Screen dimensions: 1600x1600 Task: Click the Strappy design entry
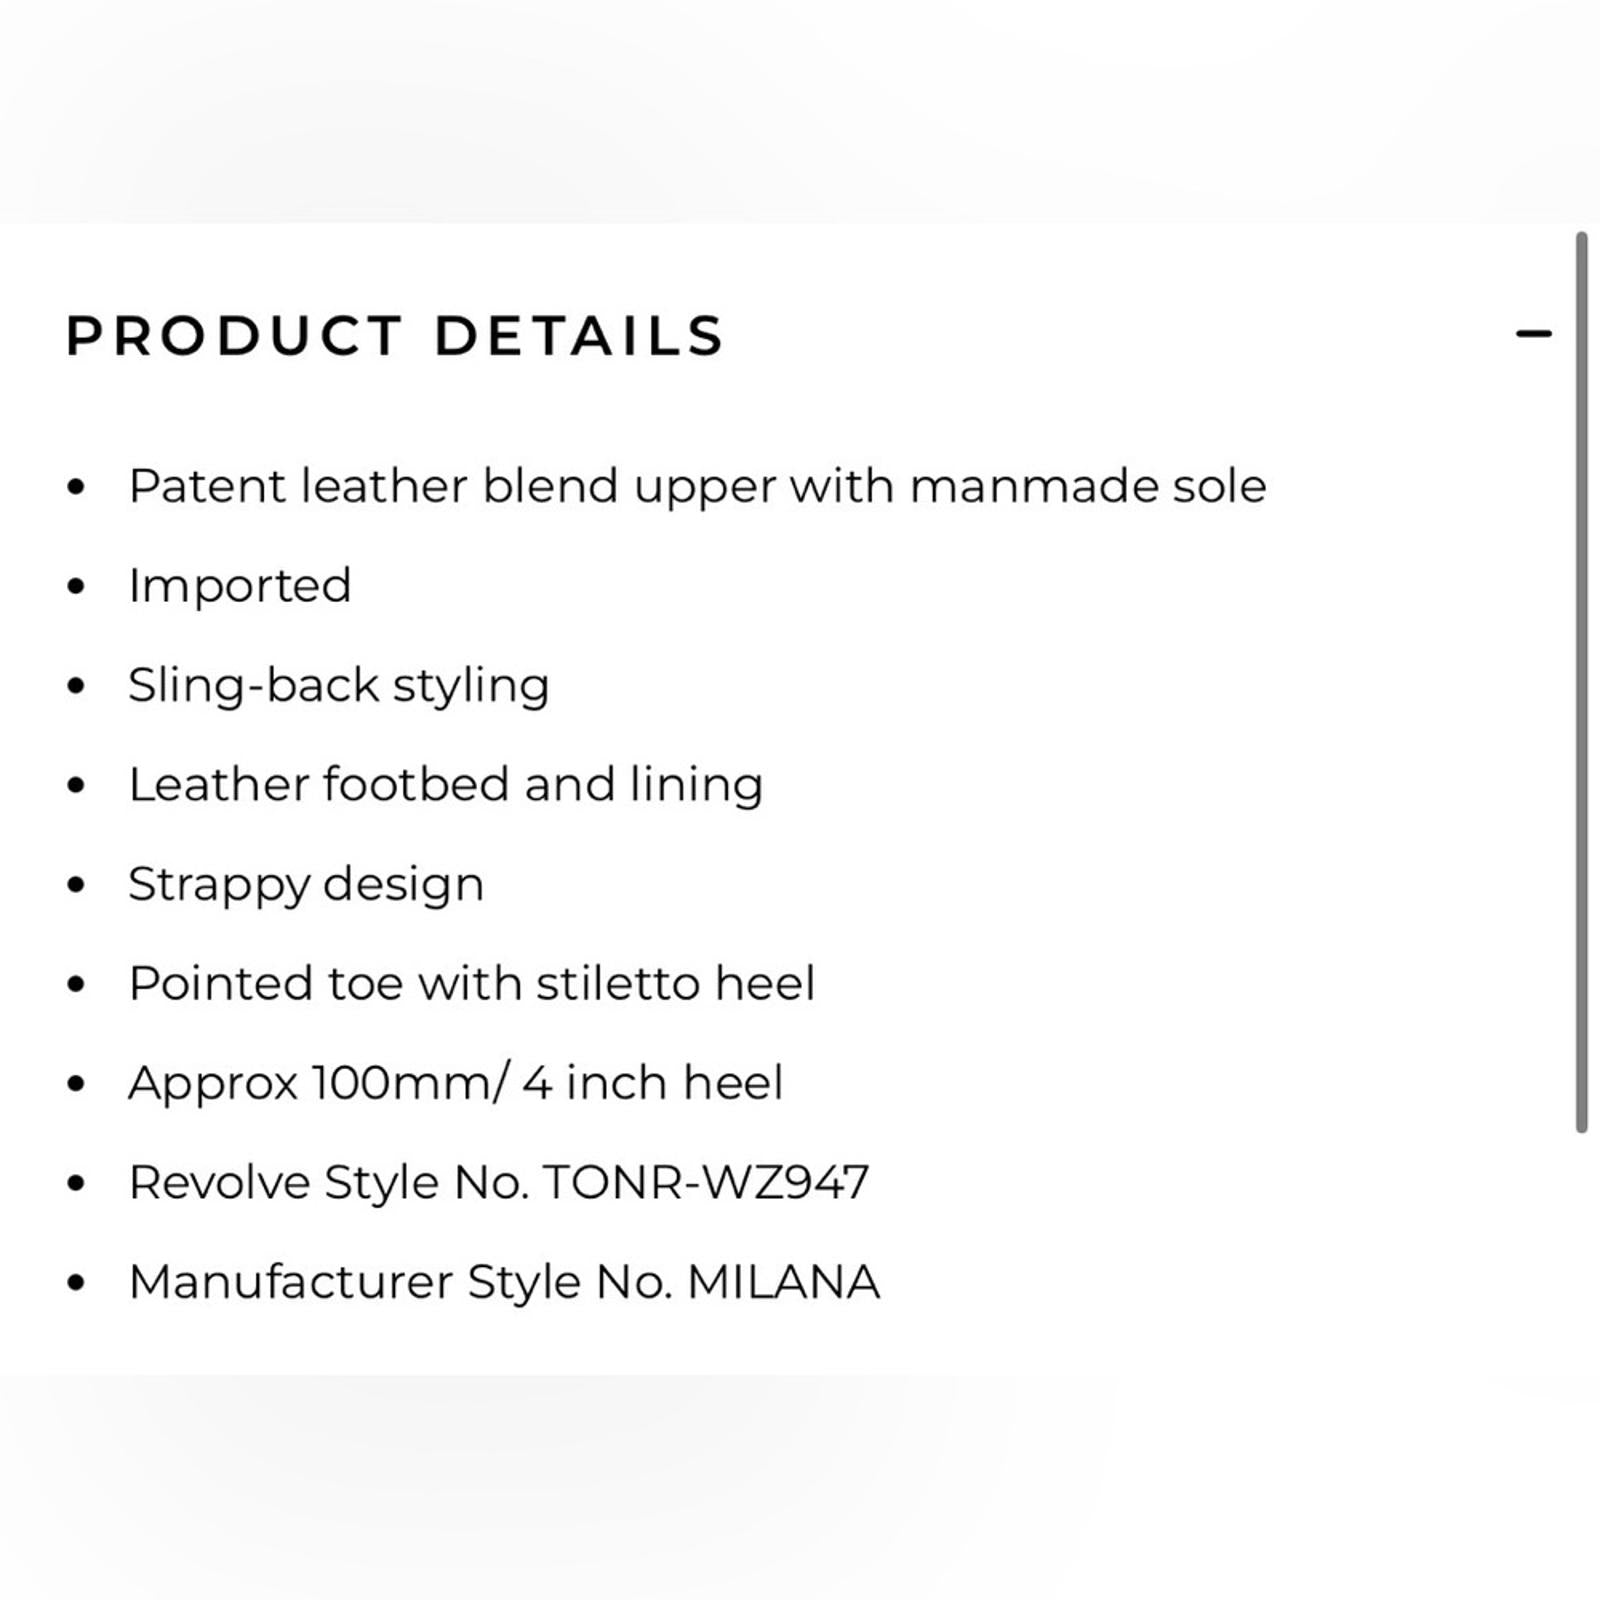[305, 884]
